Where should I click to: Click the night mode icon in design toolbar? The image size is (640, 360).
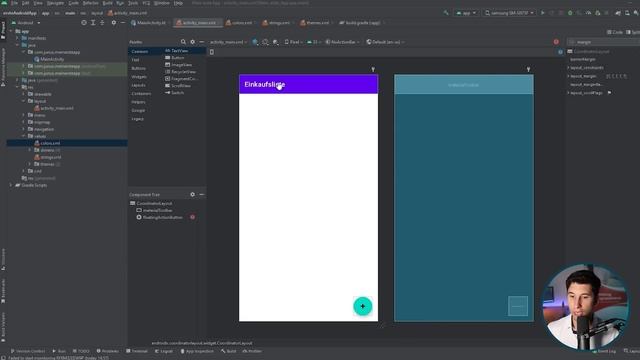[x=276, y=42]
